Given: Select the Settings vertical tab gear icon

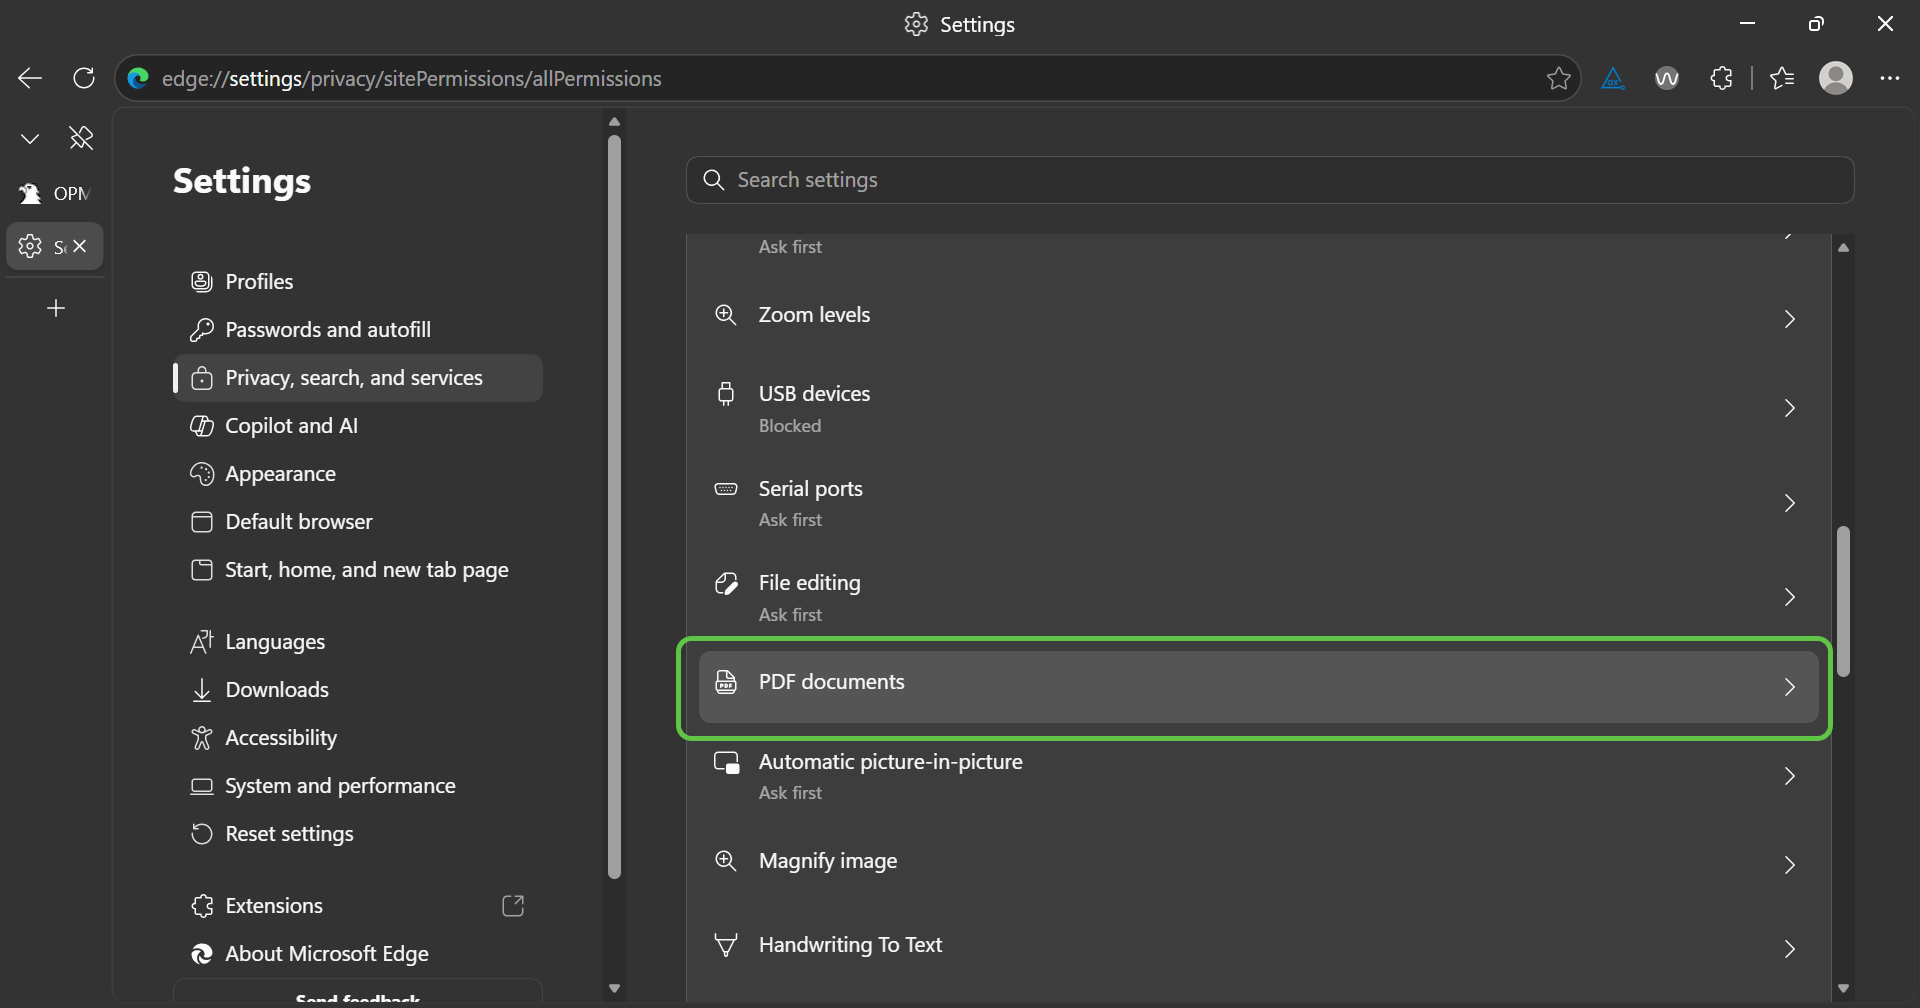Looking at the screenshot, I should pyautogui.click(x=30, y=246).
